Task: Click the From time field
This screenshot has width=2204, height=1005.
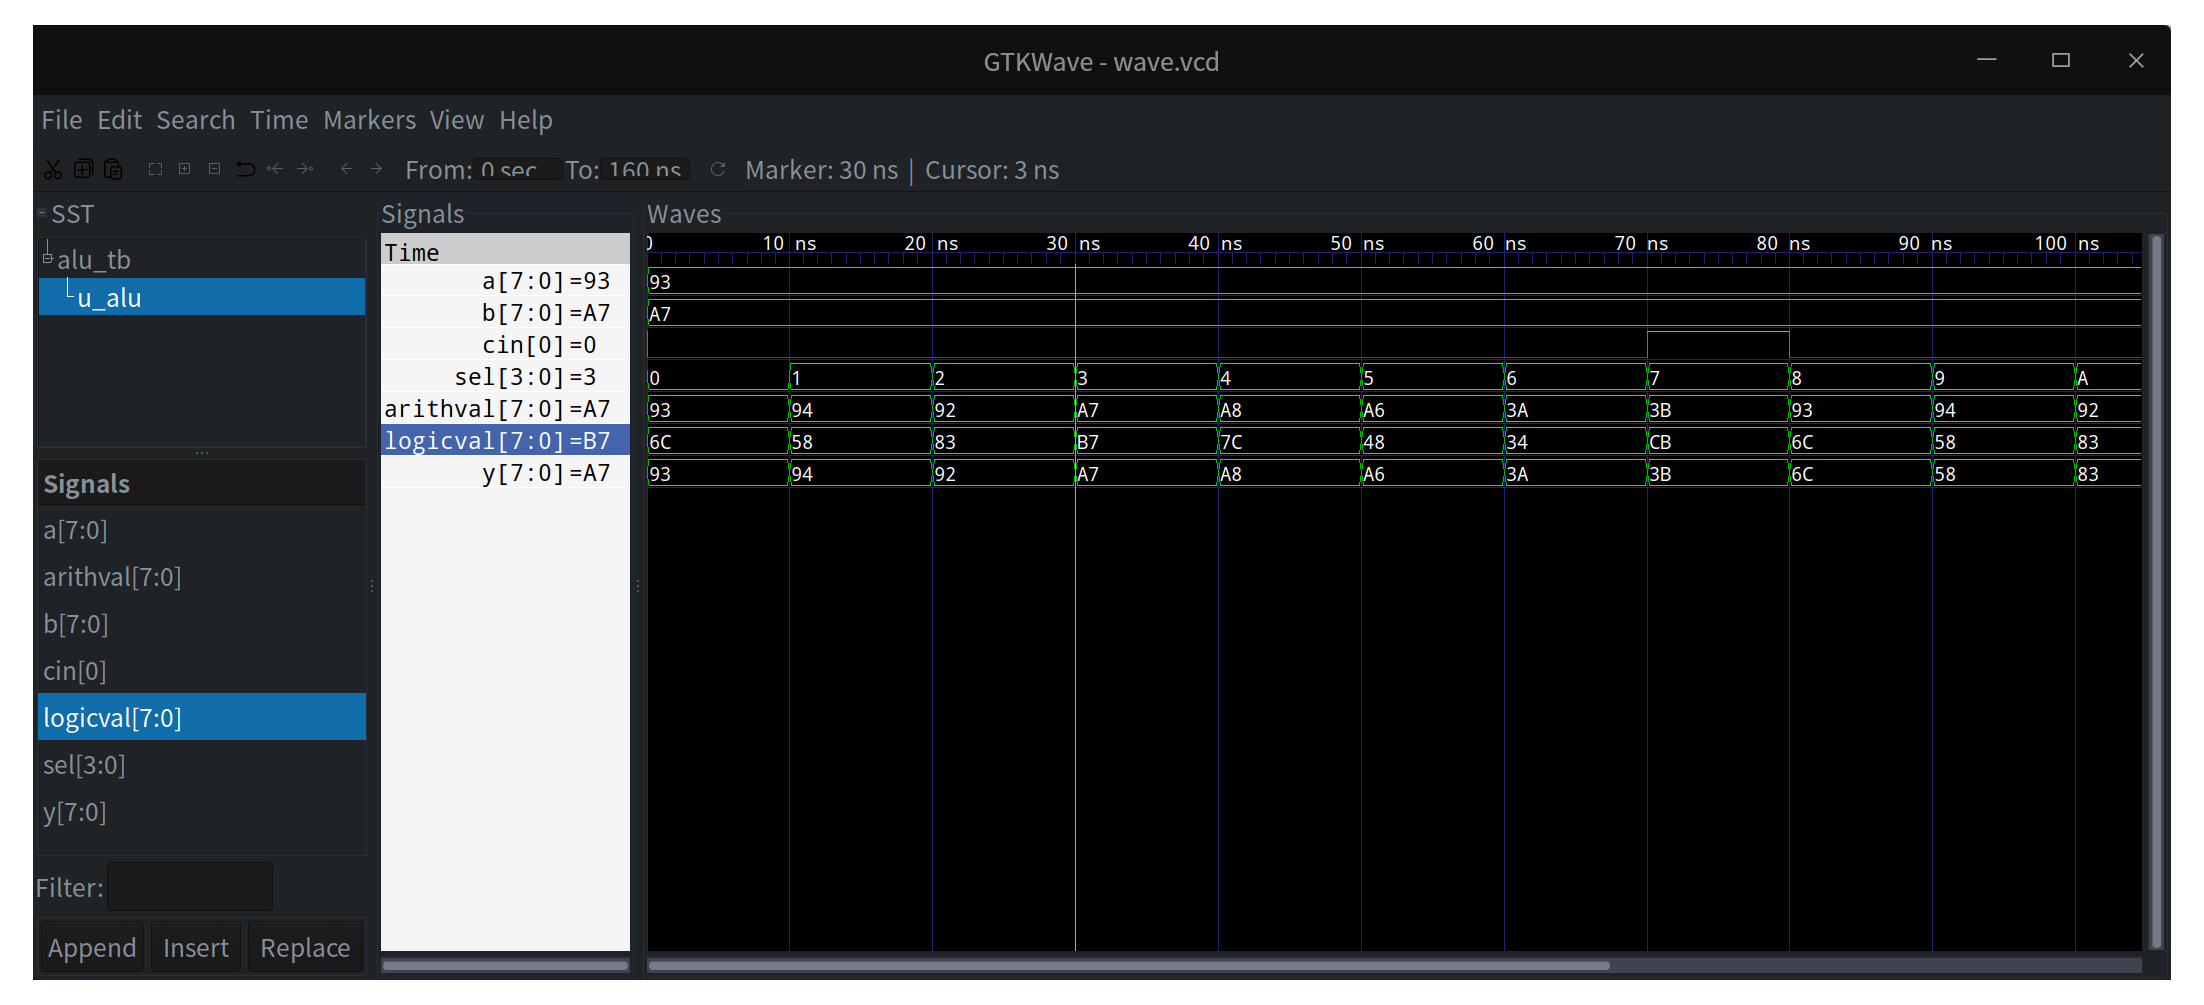Action: (x=516, y=170)
